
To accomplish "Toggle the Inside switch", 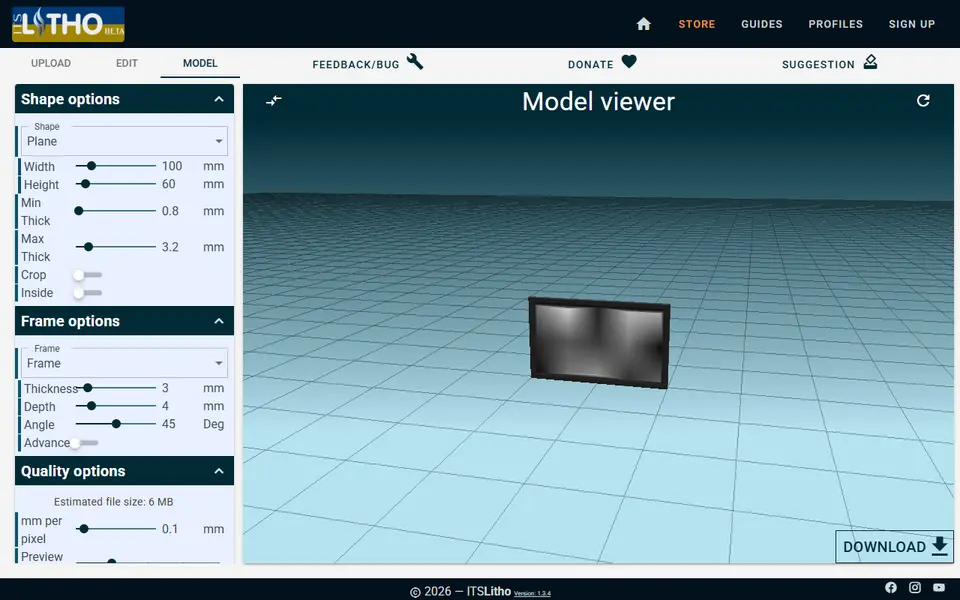I will click(x=87, y=293).
